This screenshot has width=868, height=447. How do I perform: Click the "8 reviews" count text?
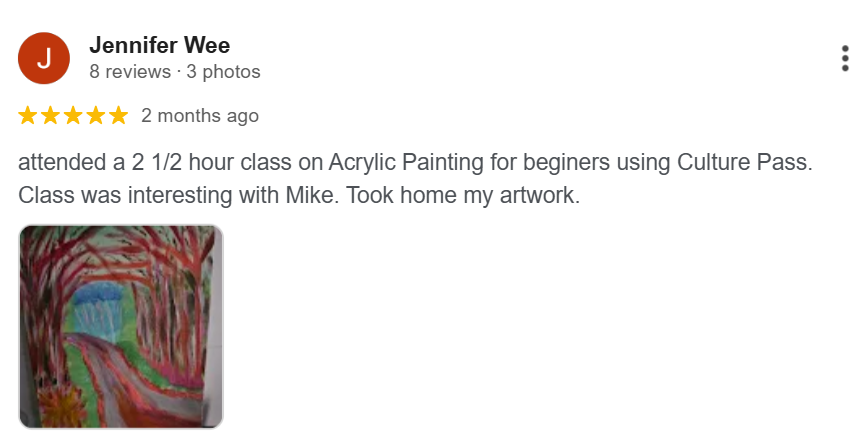(129, 72)
